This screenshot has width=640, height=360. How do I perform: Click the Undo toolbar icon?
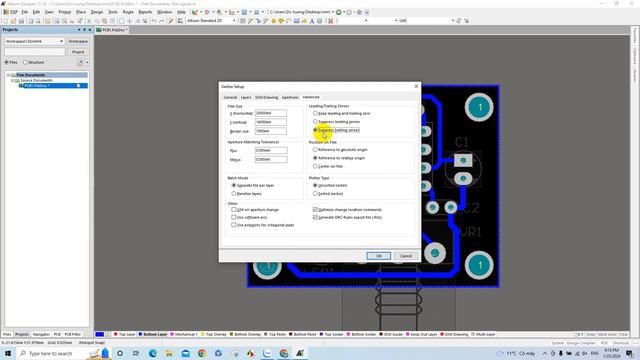pyautogui.click(x=154, y=21)
